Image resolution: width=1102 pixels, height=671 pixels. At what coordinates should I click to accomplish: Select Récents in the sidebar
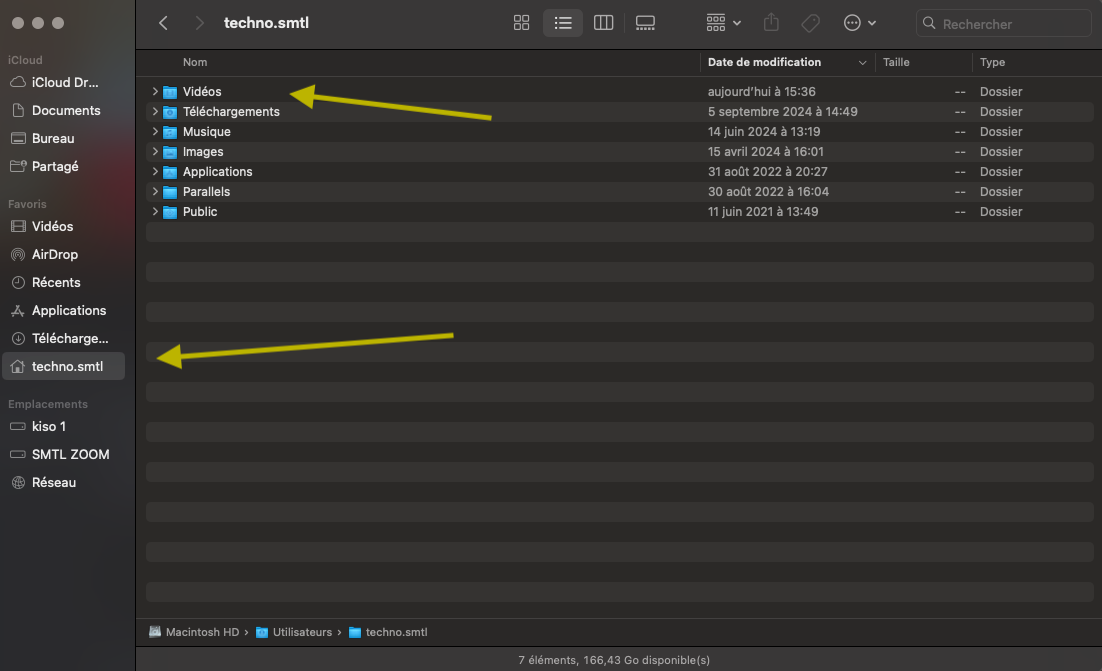[56, 282]
